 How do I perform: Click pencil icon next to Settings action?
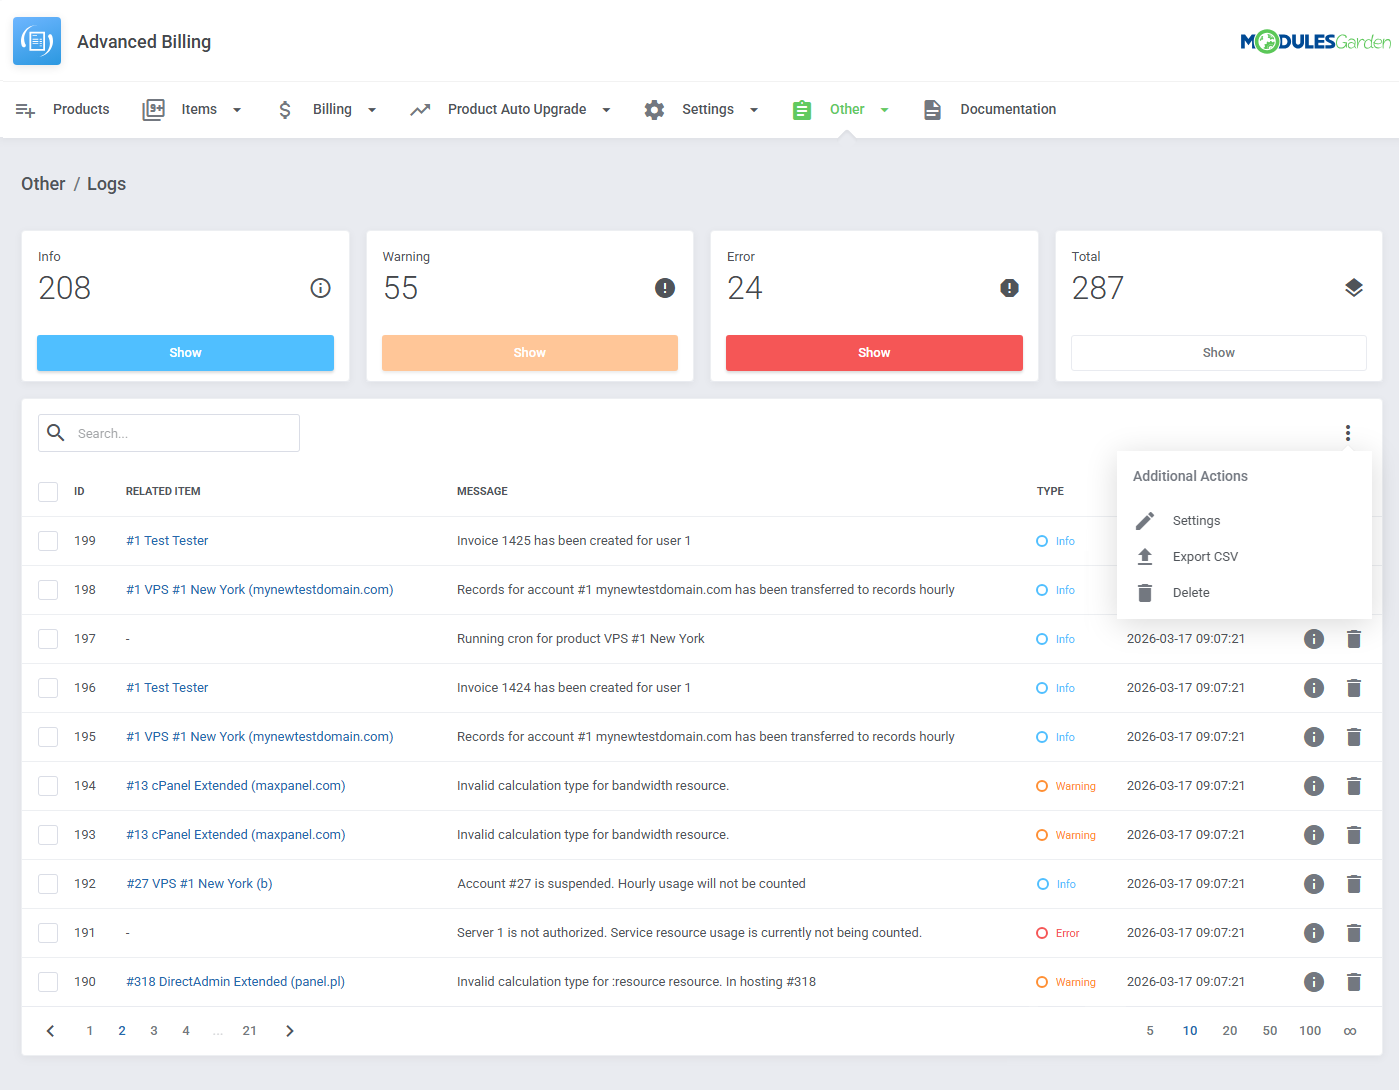coord(1145,521)
